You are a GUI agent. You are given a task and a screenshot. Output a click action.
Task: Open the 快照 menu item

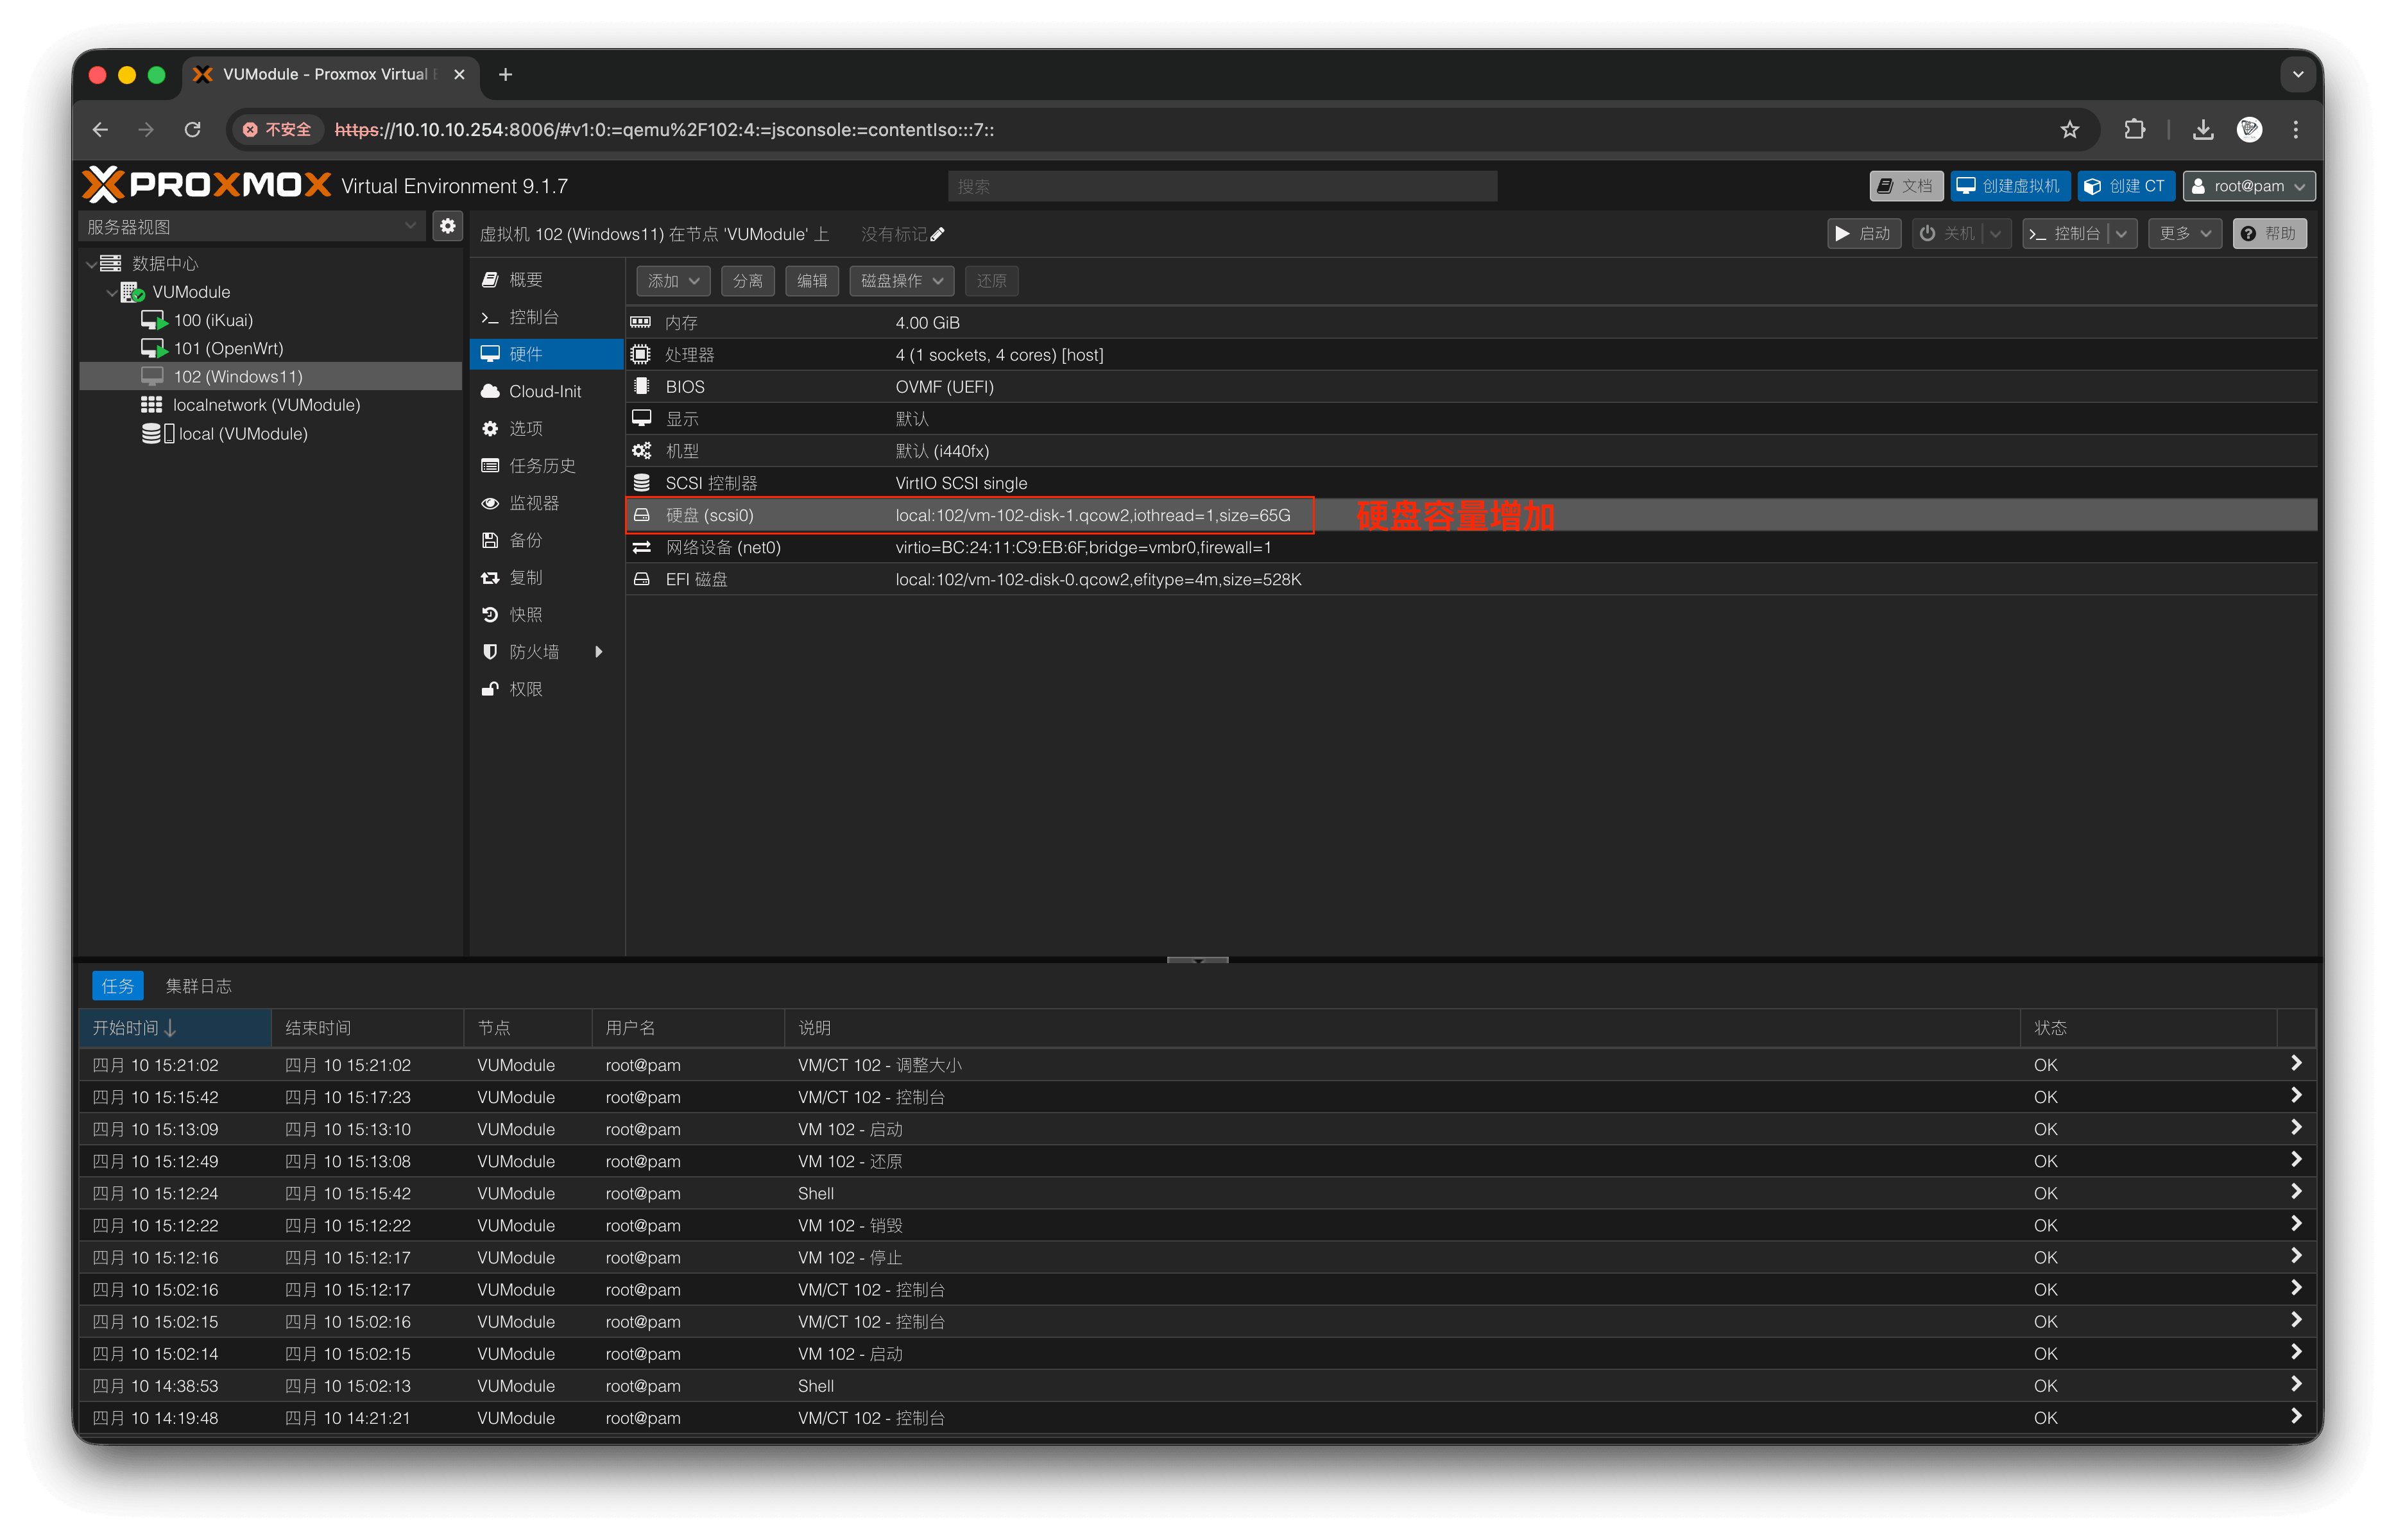point(526,615)
